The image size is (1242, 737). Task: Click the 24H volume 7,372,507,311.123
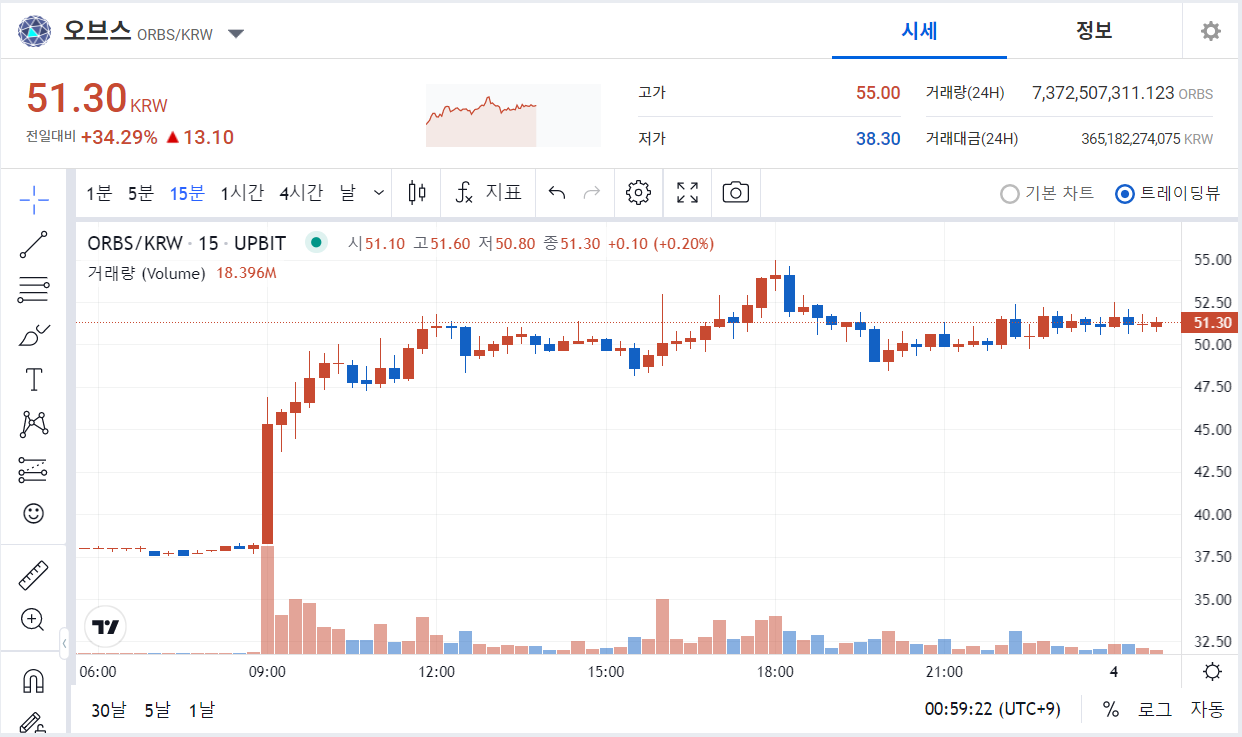[x=1103, y=93]
